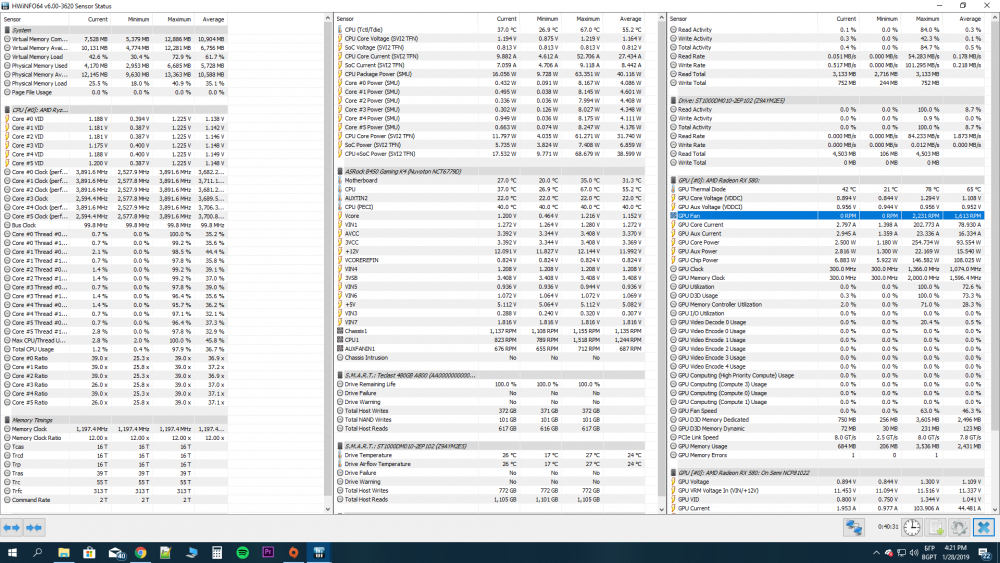This screenshot has height=563, width=1000.
Task: Select the Bus Clock row
Action: point(115,225)
